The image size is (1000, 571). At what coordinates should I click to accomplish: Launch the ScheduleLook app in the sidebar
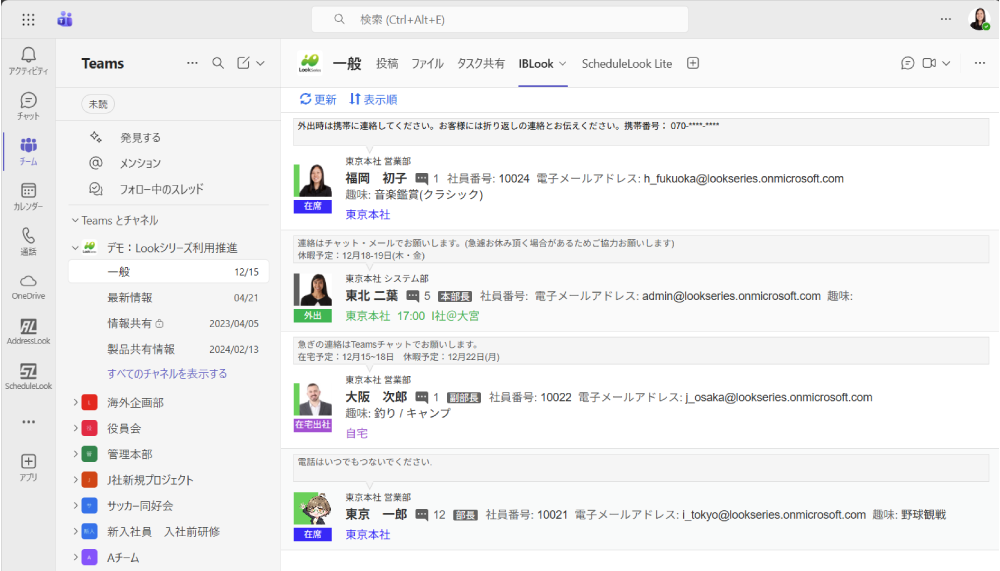point(28,376)
